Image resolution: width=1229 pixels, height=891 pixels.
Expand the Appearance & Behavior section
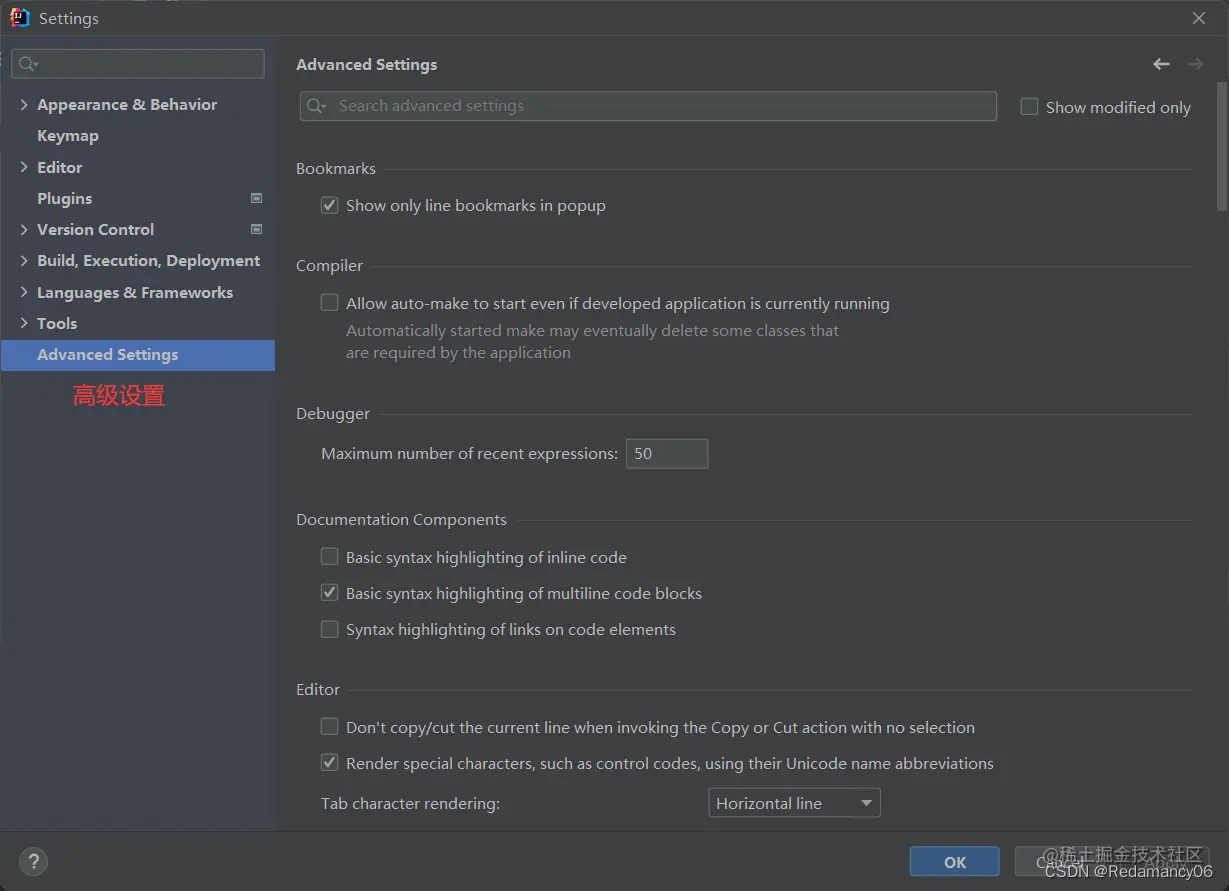(x=24, y=104)
